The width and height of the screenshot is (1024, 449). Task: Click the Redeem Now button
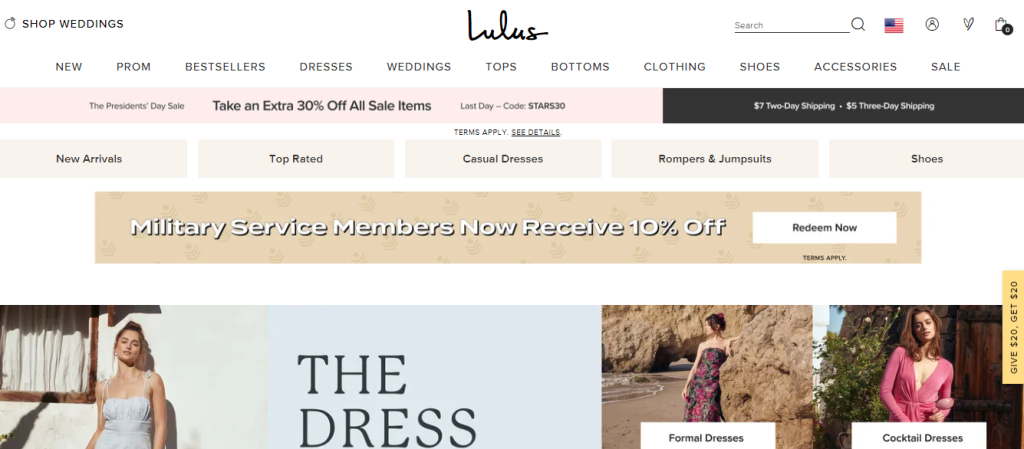click(824, 228)
